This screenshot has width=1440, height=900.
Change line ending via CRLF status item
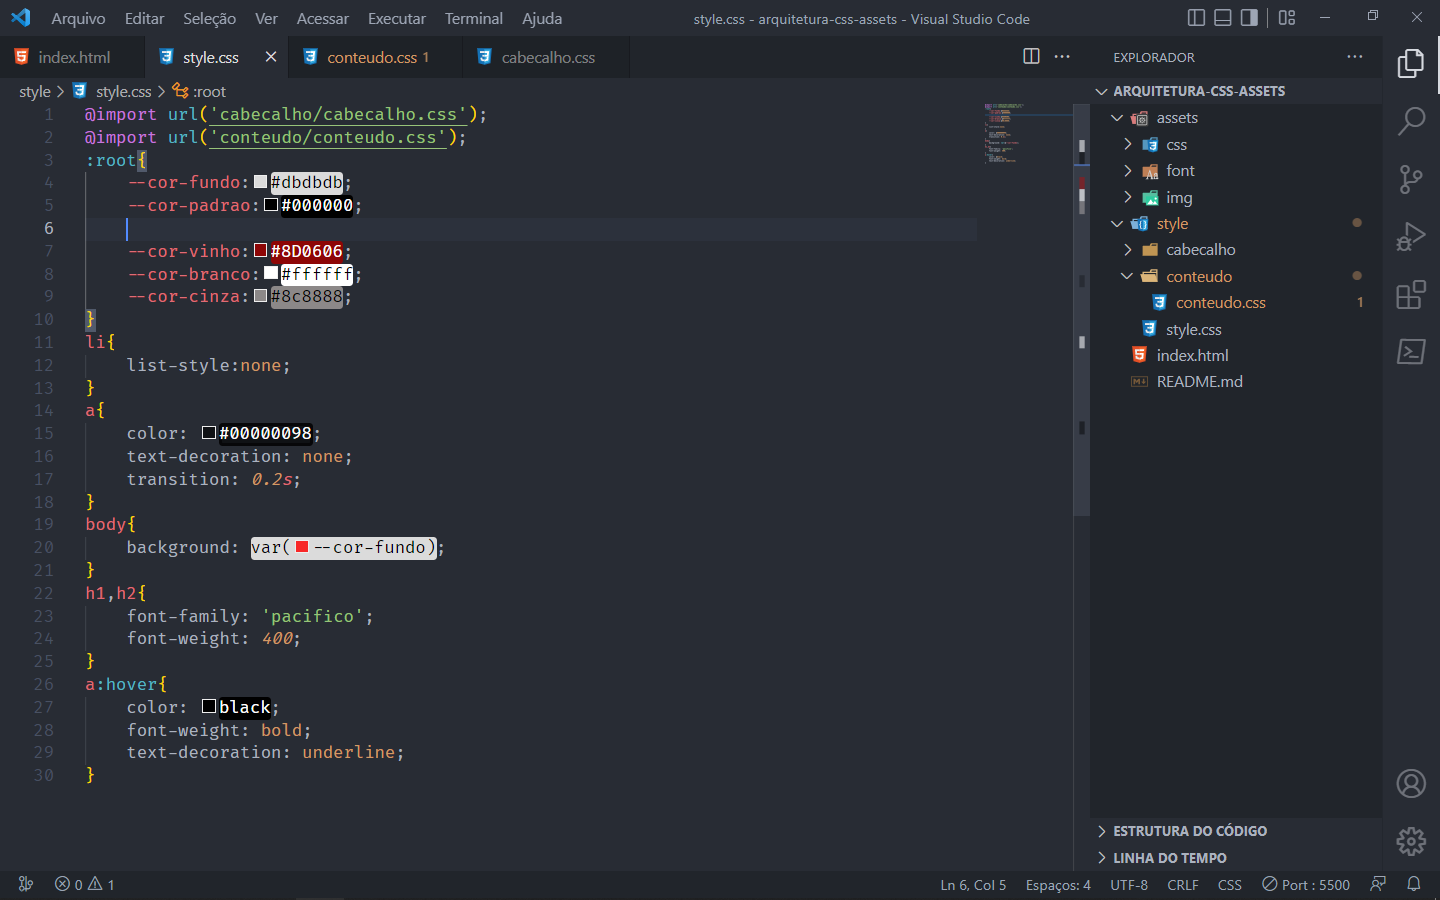(x=1183, y=884)
